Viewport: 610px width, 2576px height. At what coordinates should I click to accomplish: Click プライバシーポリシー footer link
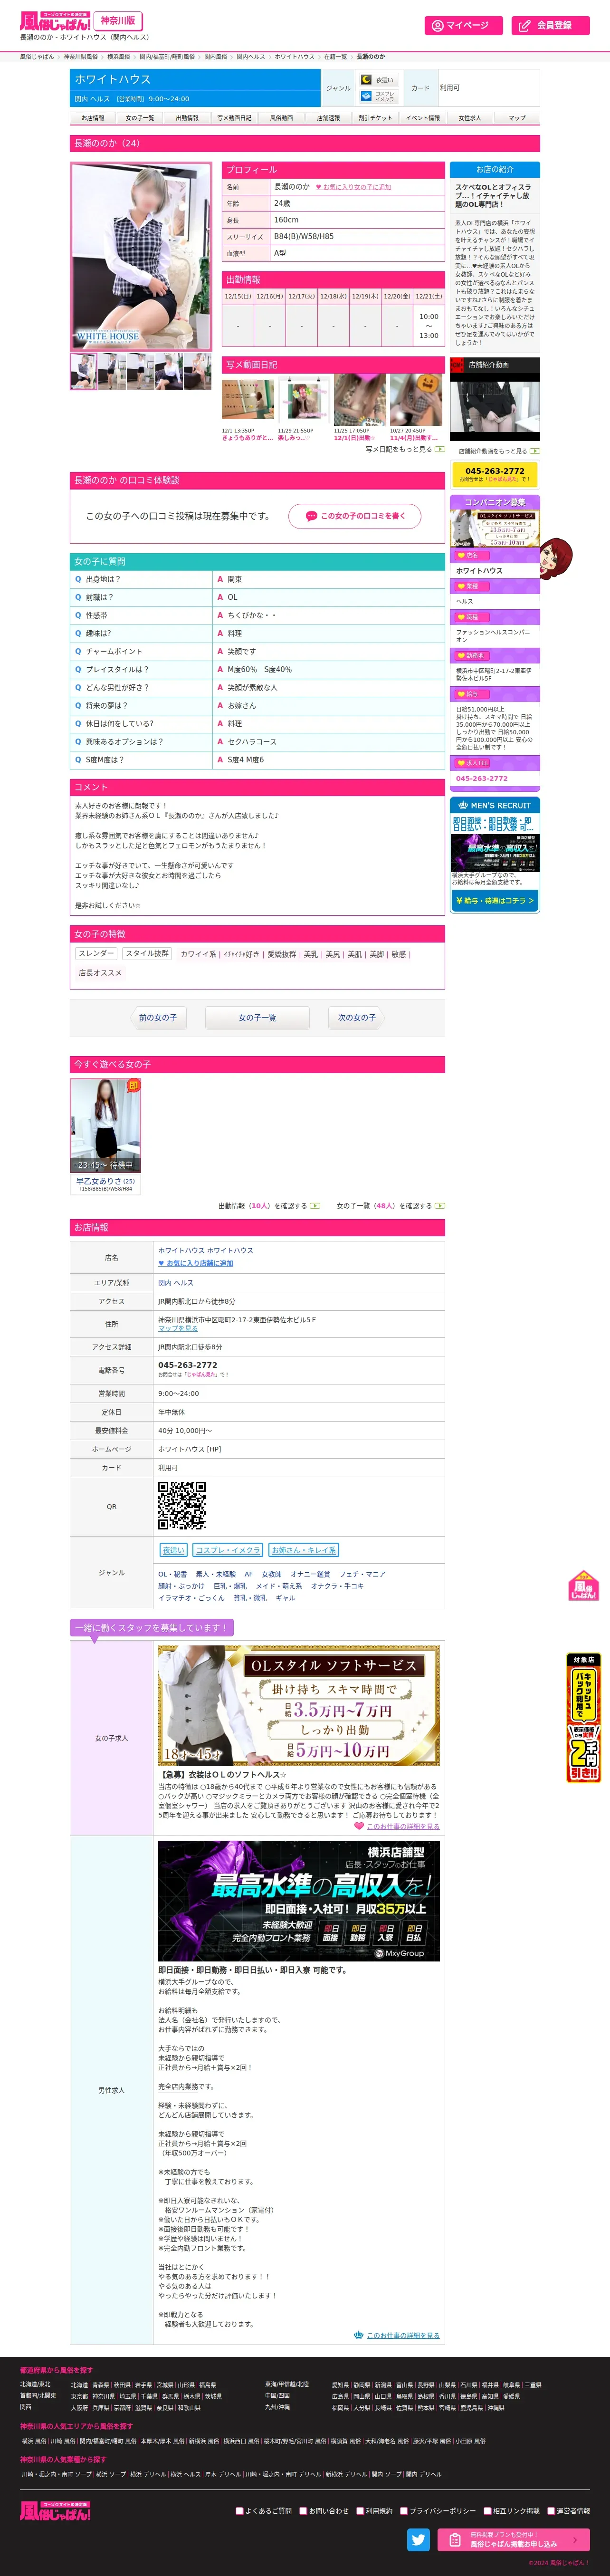(x=438, y=2510)
